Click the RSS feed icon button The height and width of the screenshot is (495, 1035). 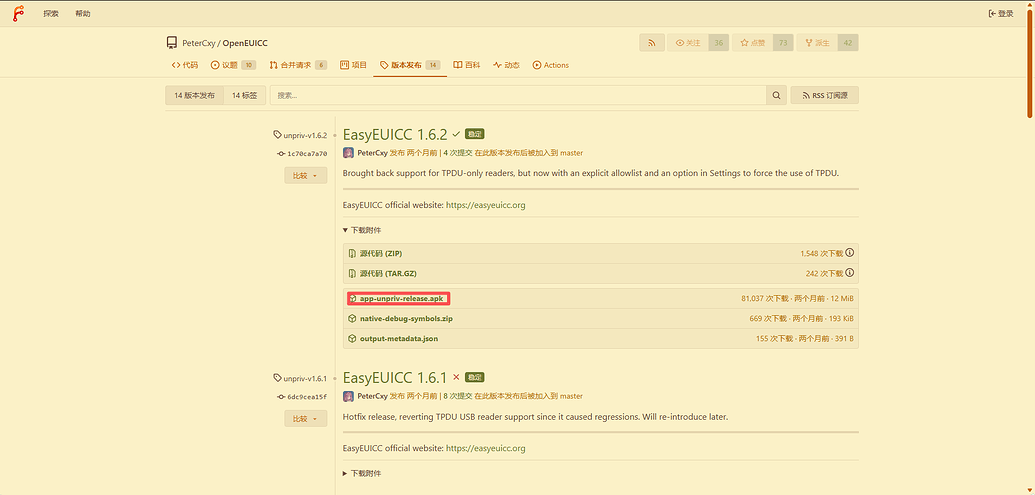click(x=651, y=43)
